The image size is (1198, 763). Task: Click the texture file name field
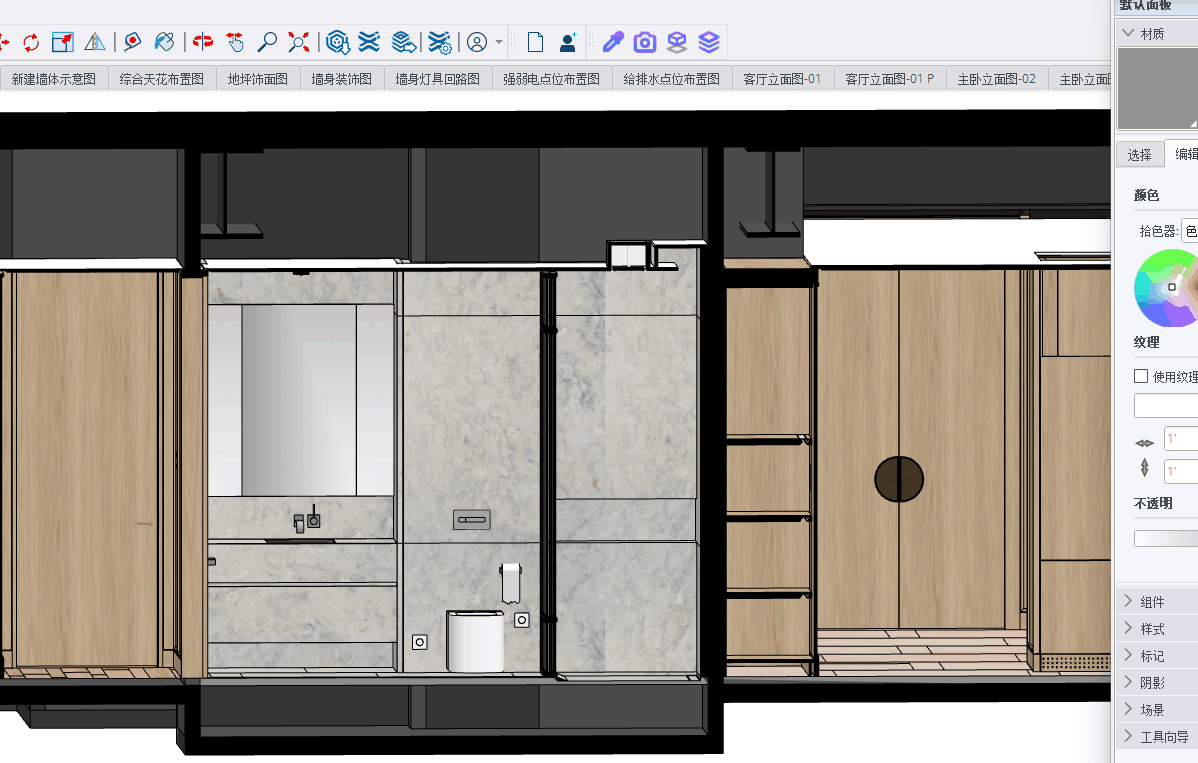1166,406
